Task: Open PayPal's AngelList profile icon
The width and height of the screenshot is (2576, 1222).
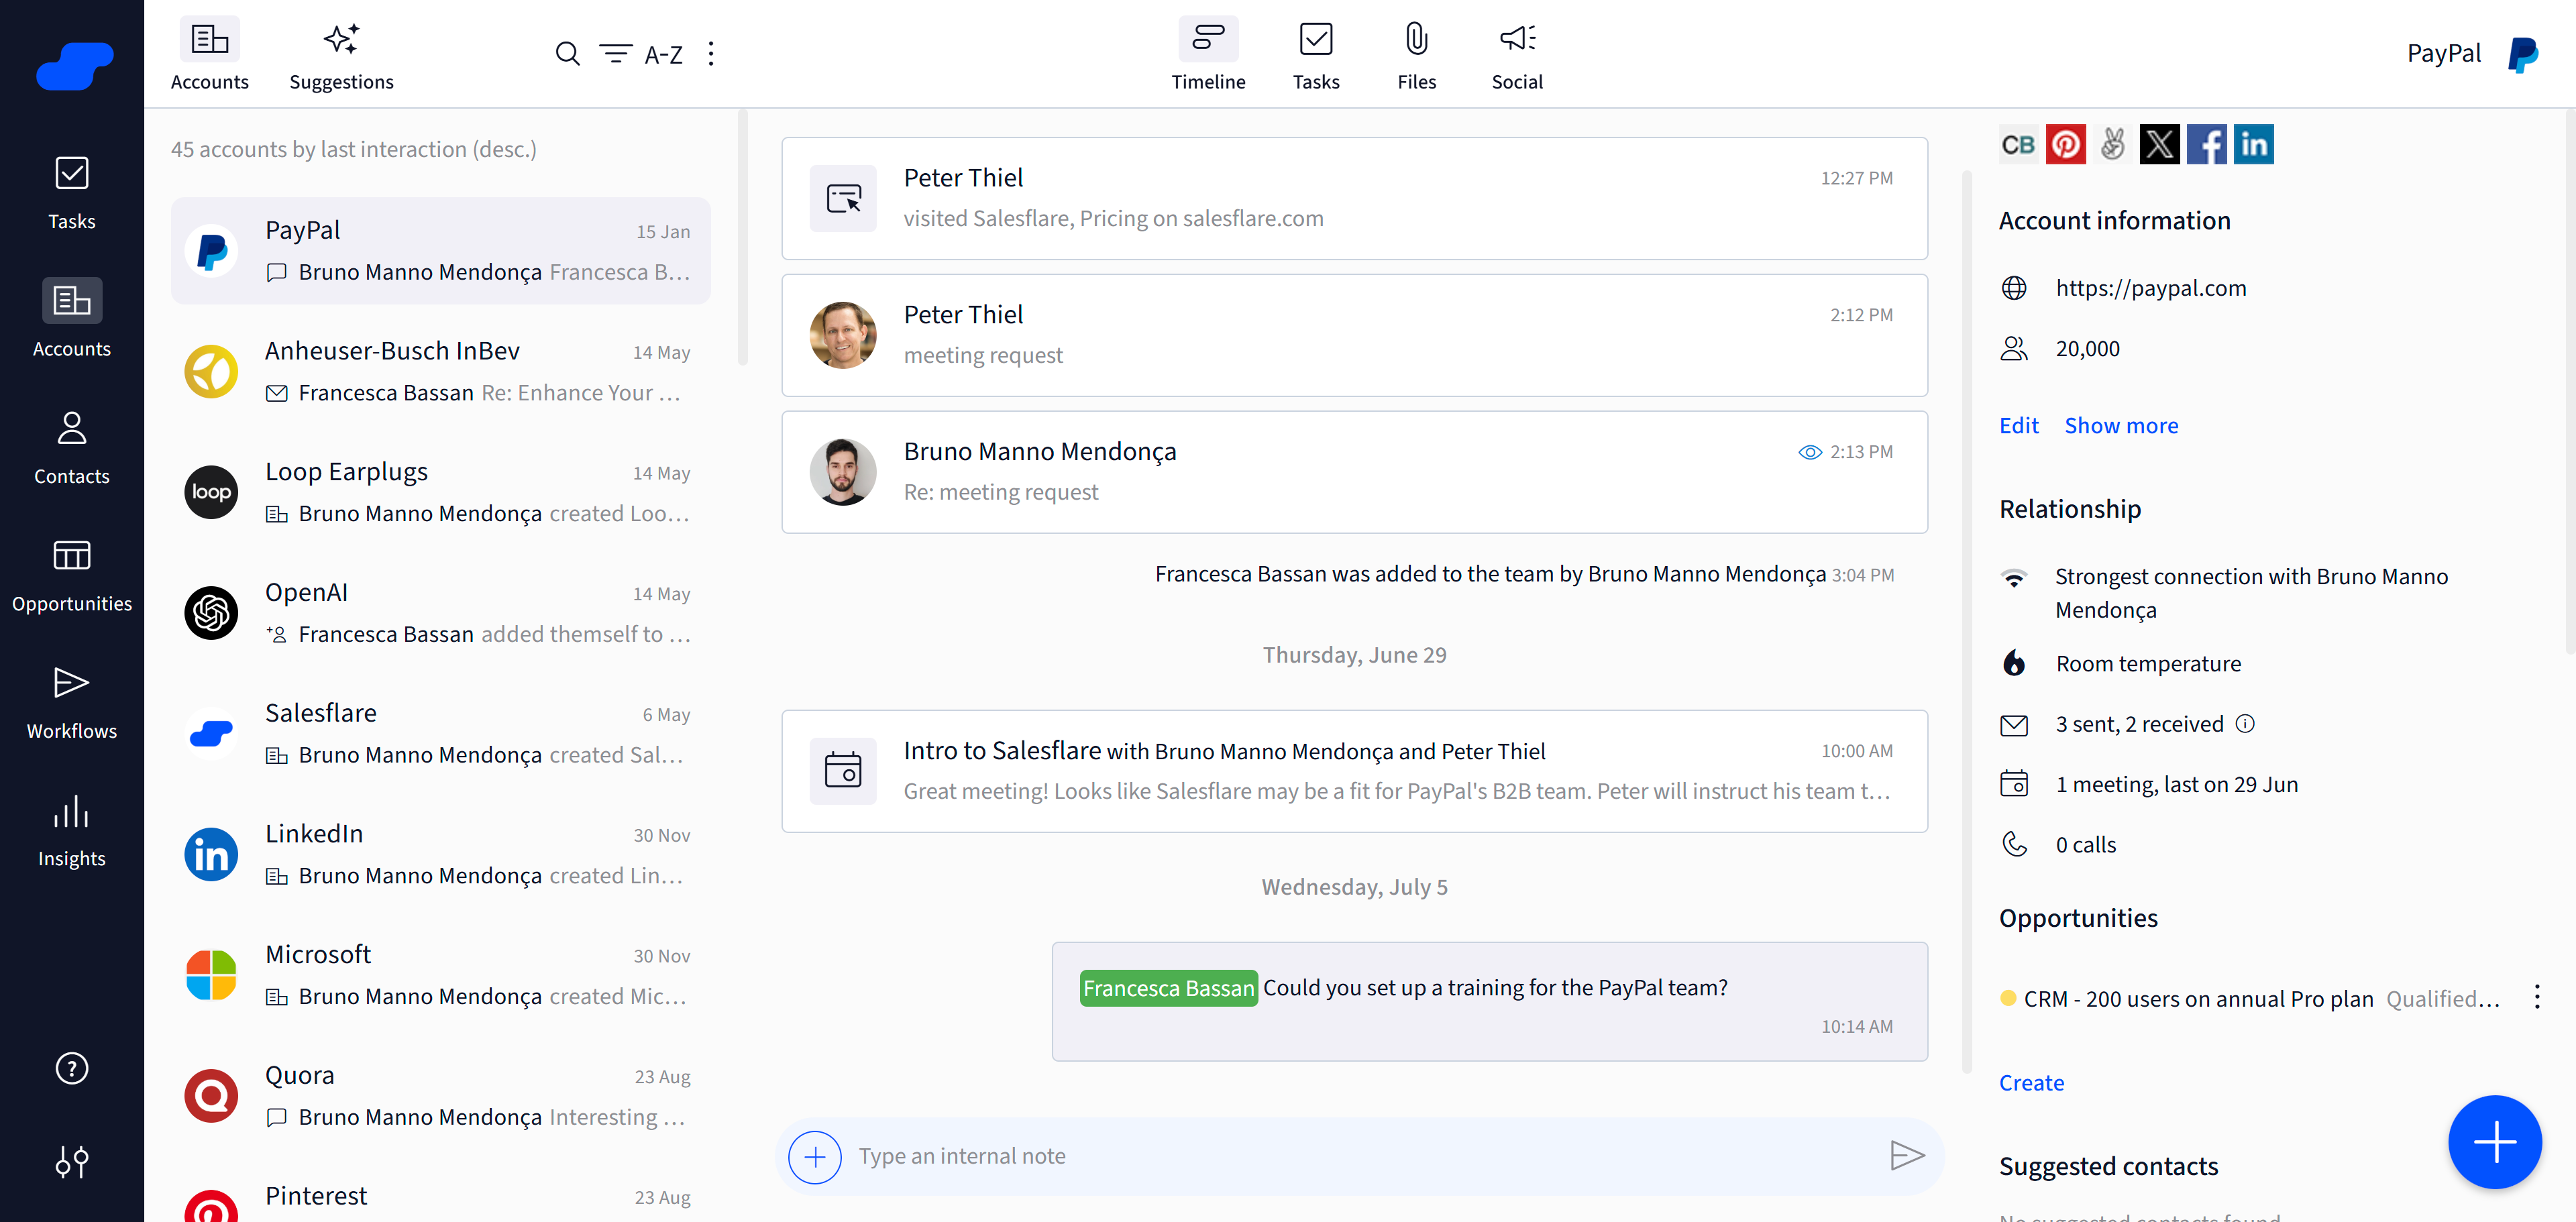Action: (x=2113, y=144)
